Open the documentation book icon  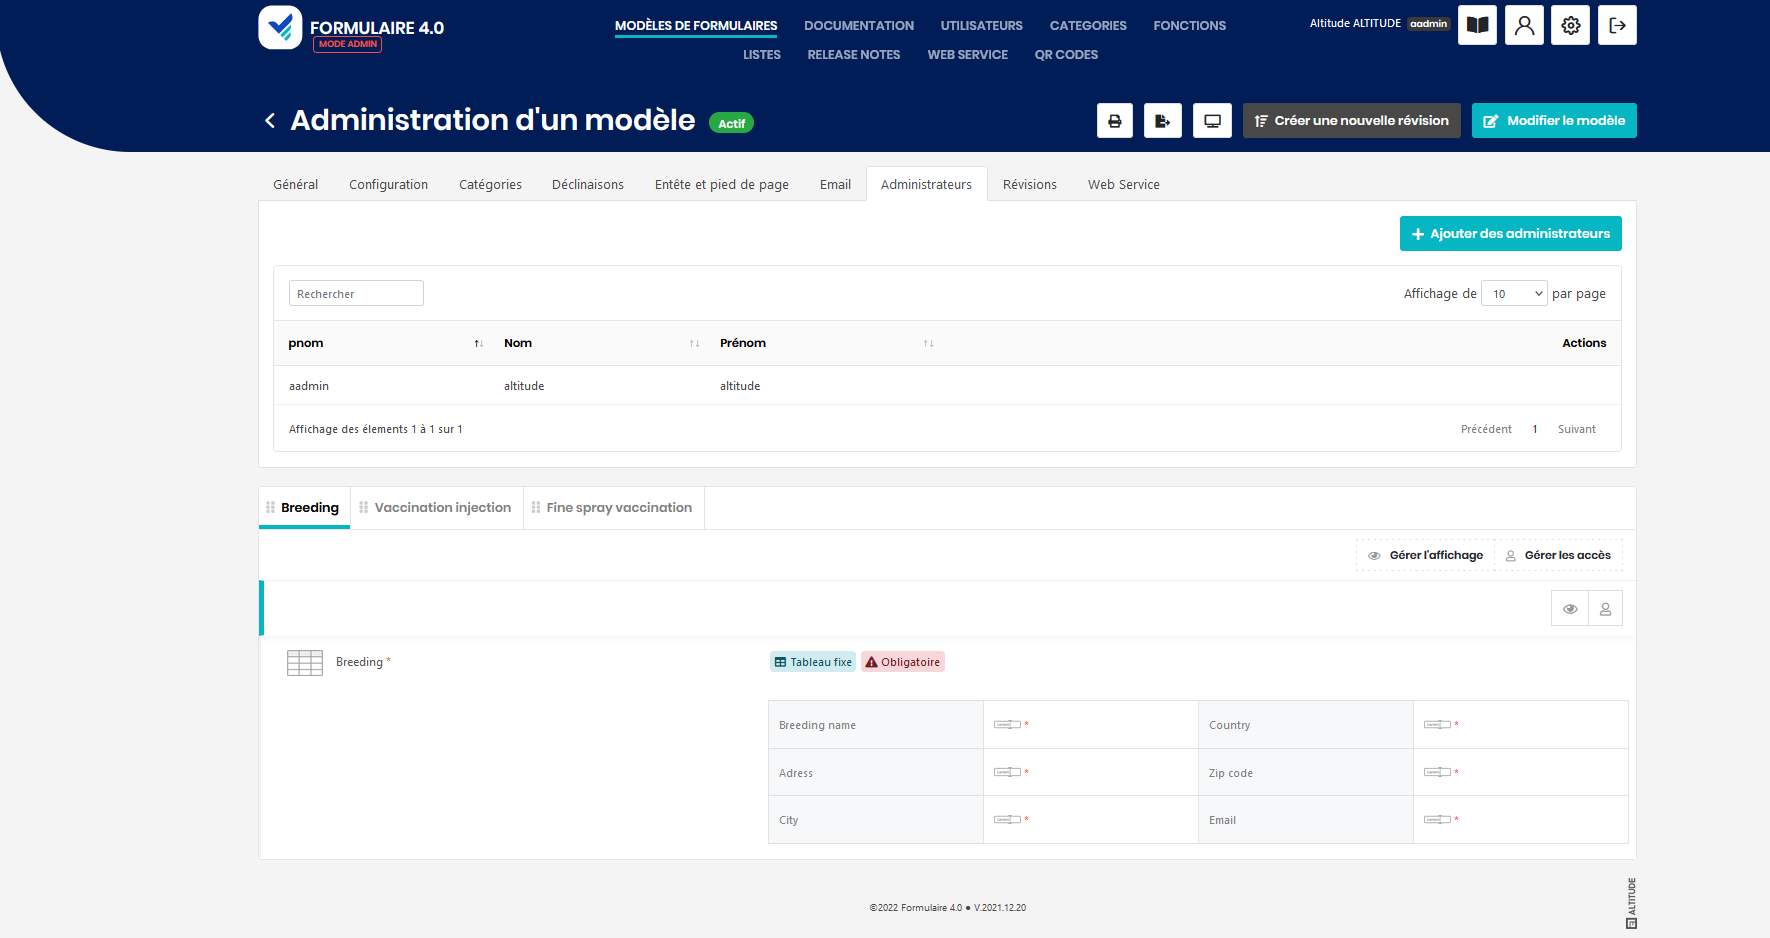coord(1477,26)
